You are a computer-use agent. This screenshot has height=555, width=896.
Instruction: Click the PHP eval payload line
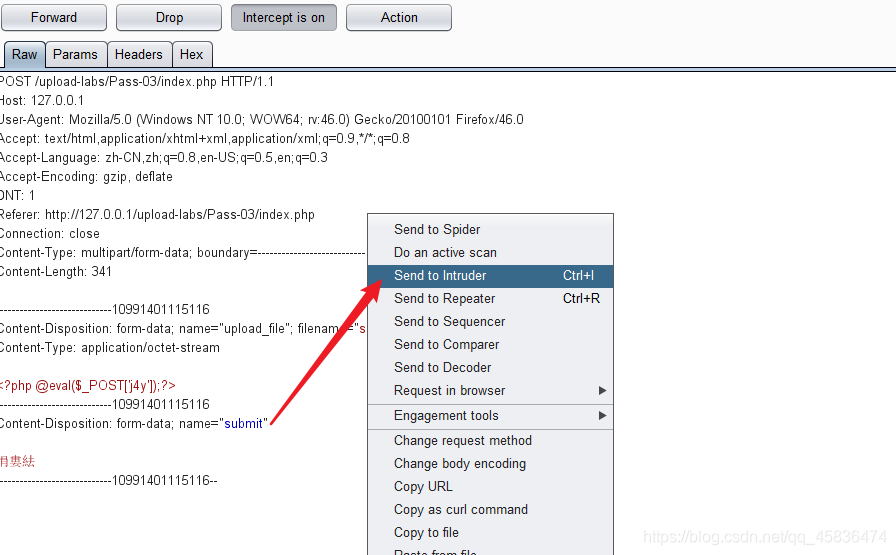point(87,386)
